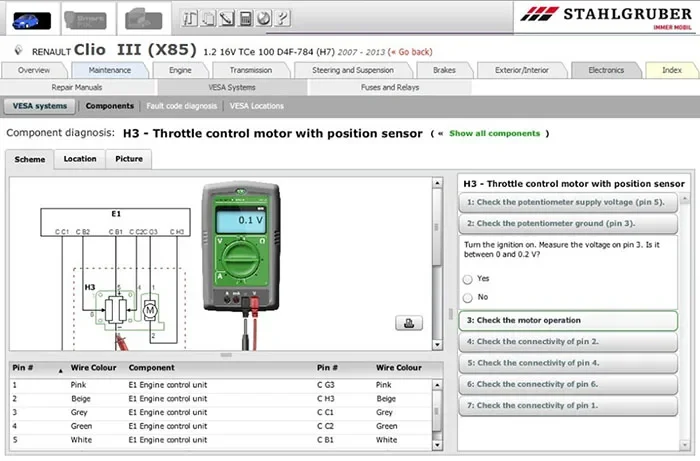Click pin table scroll down arrow
The height and width of the screenshot is (461, 700).
(x=437, y=445)
